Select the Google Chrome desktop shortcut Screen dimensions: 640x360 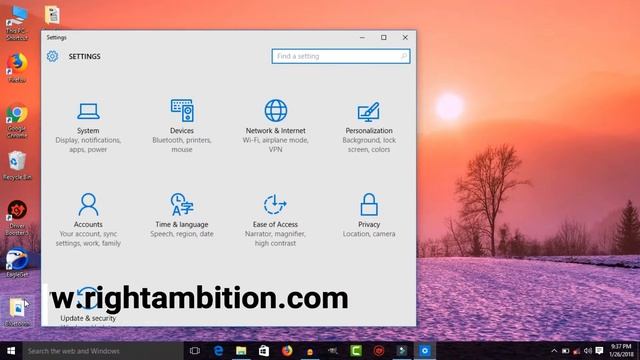coord(17,122)
